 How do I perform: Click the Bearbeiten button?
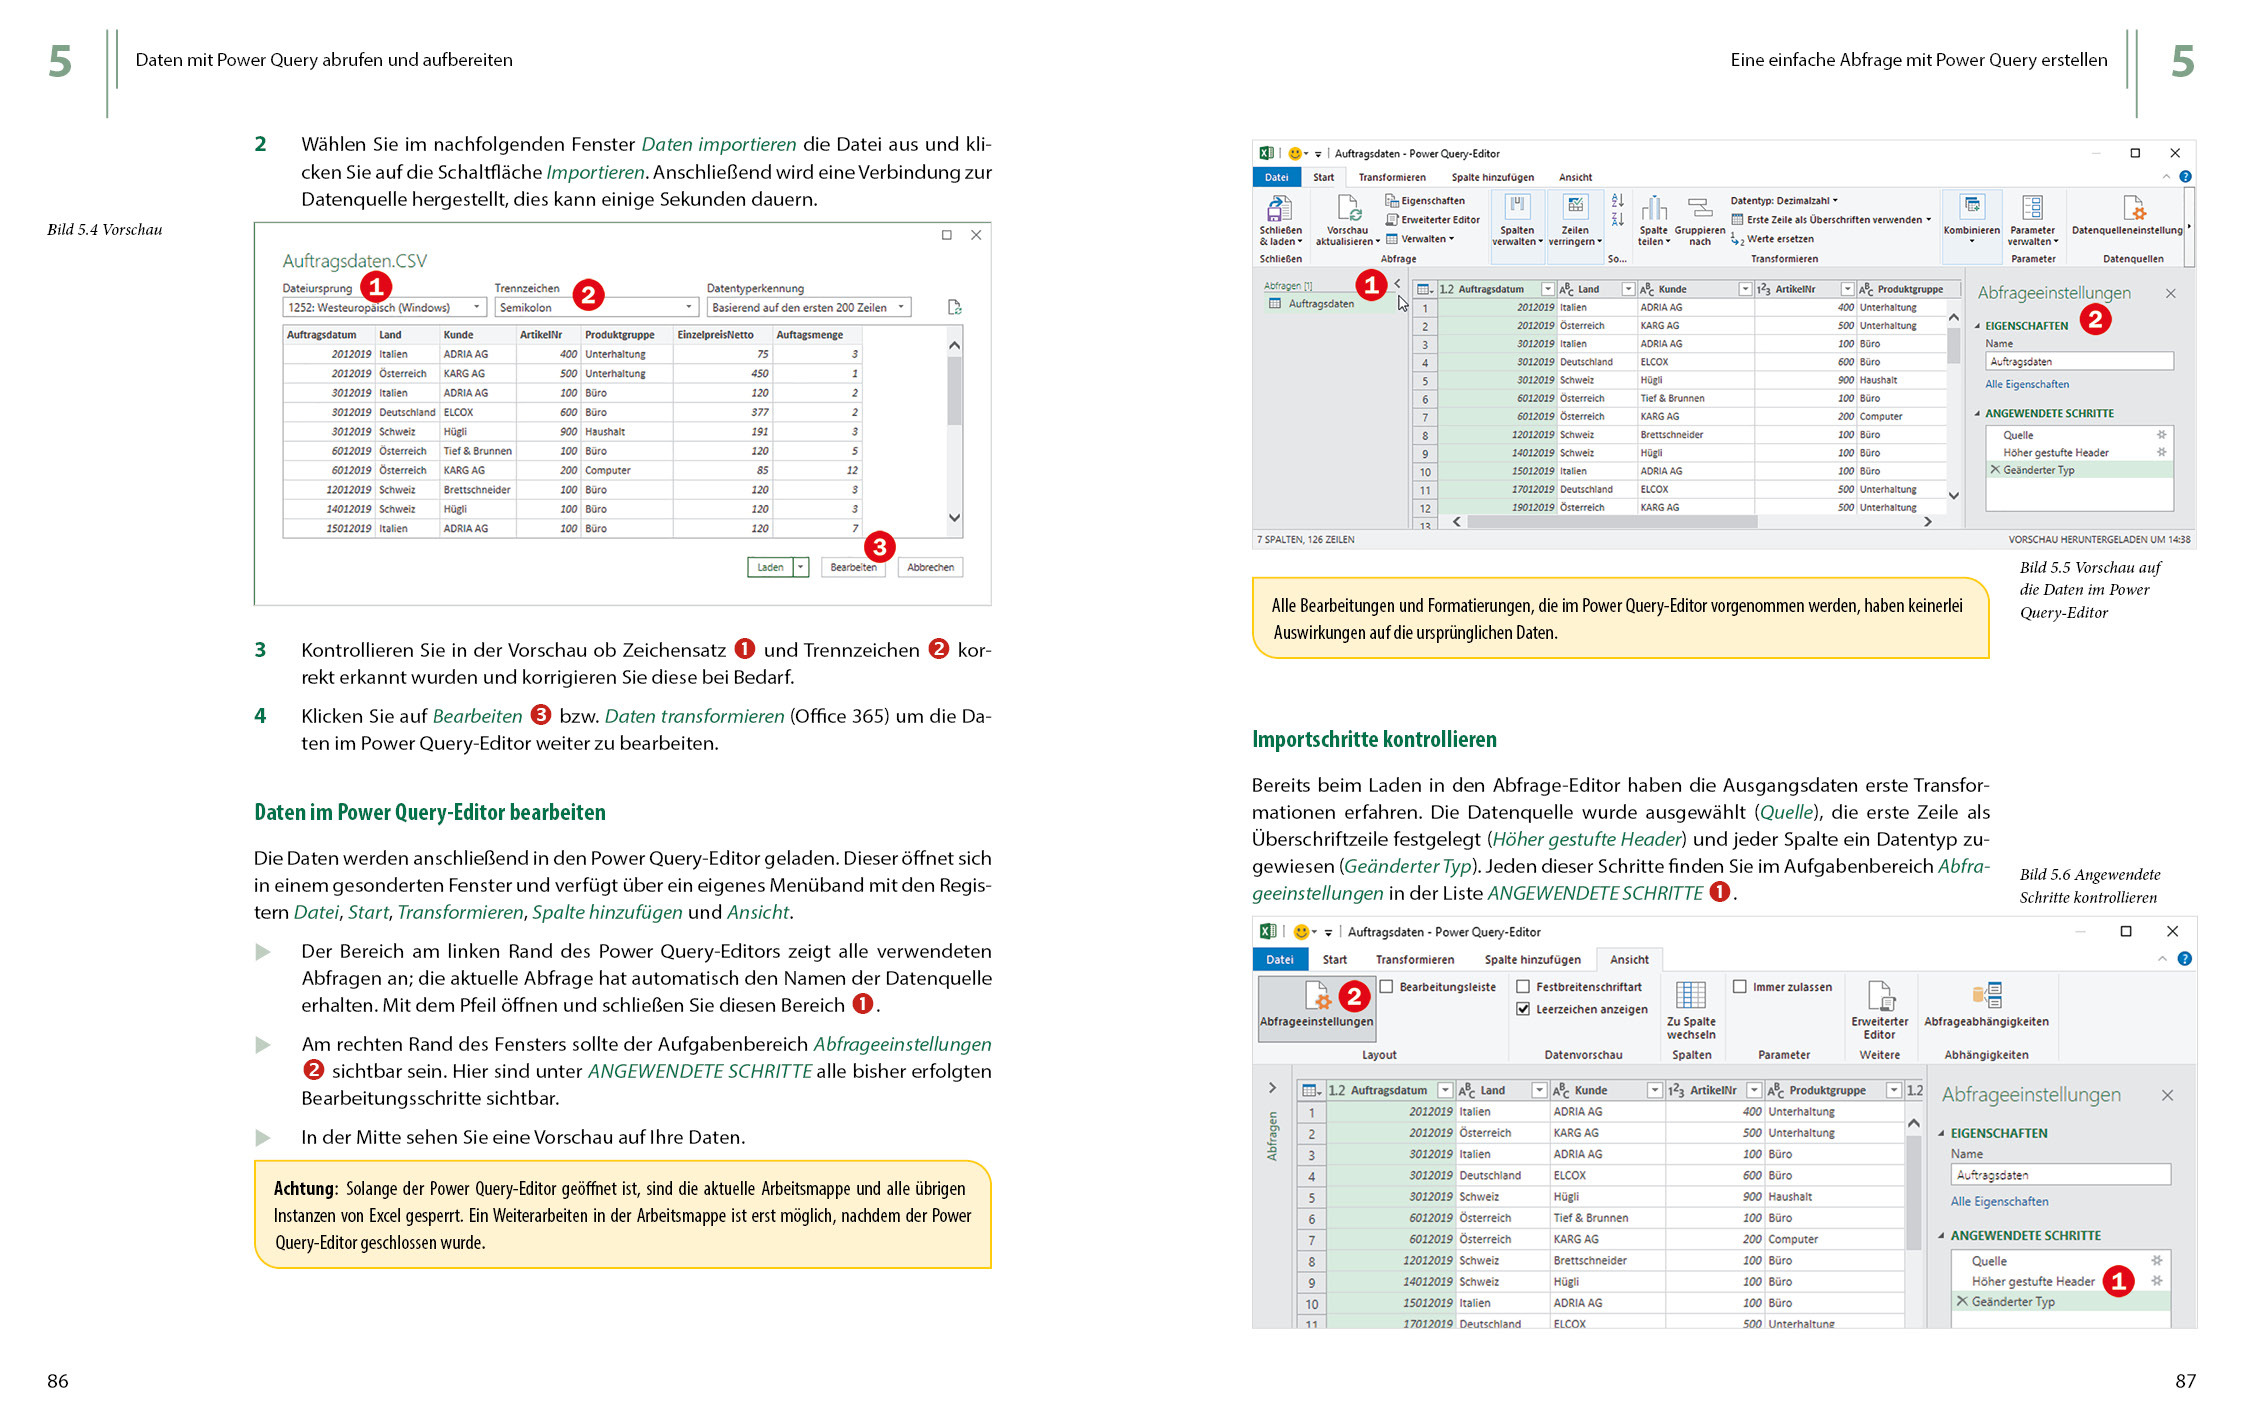(x=852, y=568)
